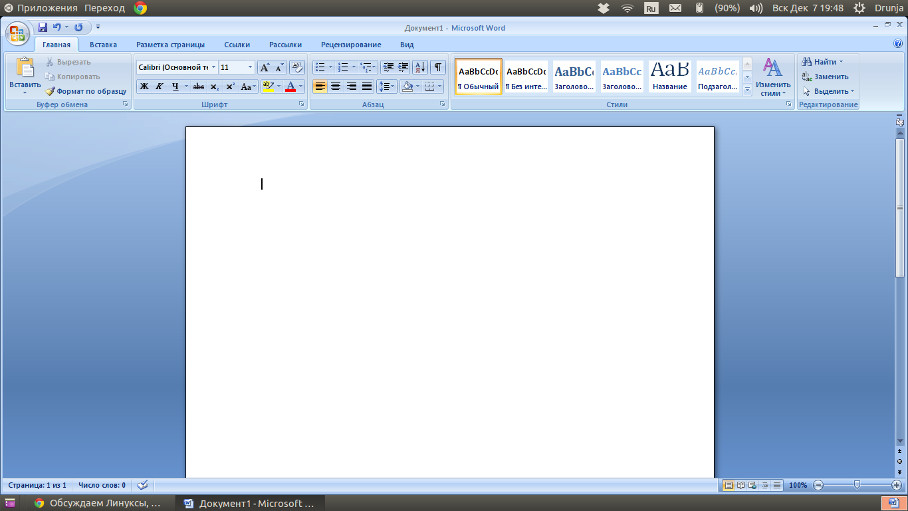908x511 pixels.
Task: Clear formatting with the eraser icon
Action: 296,67
